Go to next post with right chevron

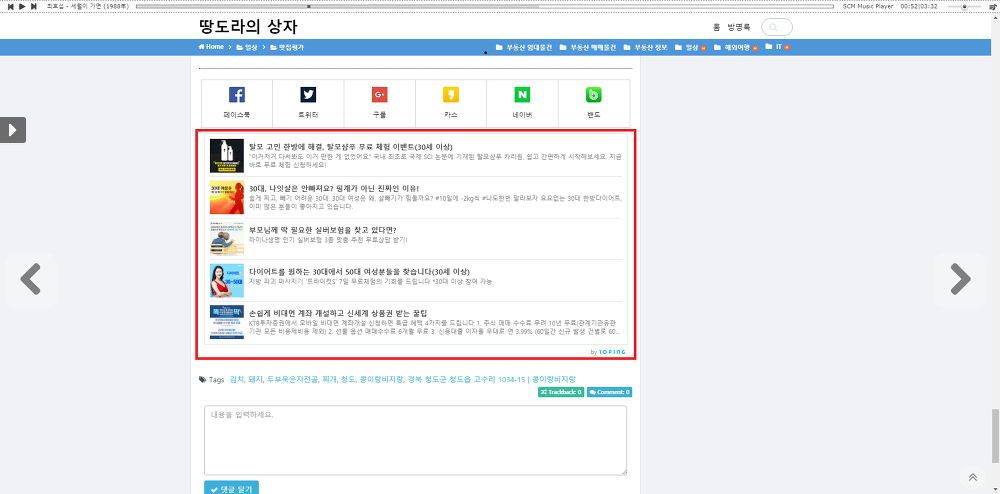pos(960,279)
